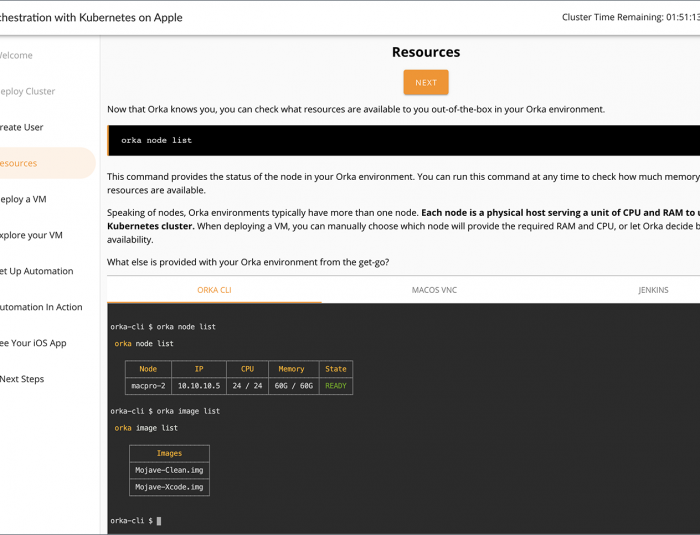Open the Welcome step in sidebar
700x535 pixels.
(16, 55)
